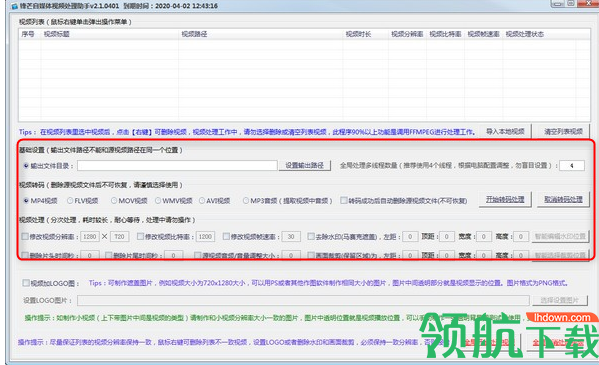Toggle the 画面裁剪 checkbox
599x365 pixels.
[x=311, y=255]
